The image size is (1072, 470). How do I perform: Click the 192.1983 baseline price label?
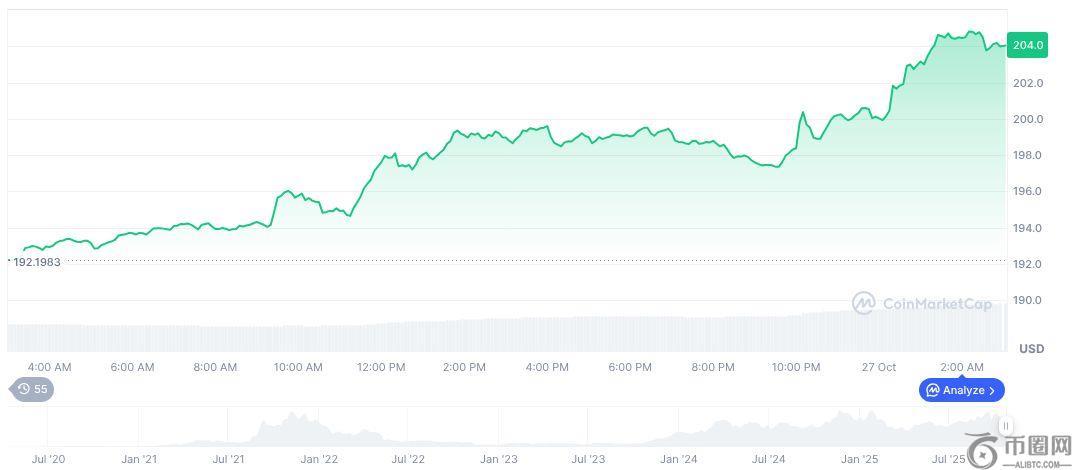(x=35, y=262)
